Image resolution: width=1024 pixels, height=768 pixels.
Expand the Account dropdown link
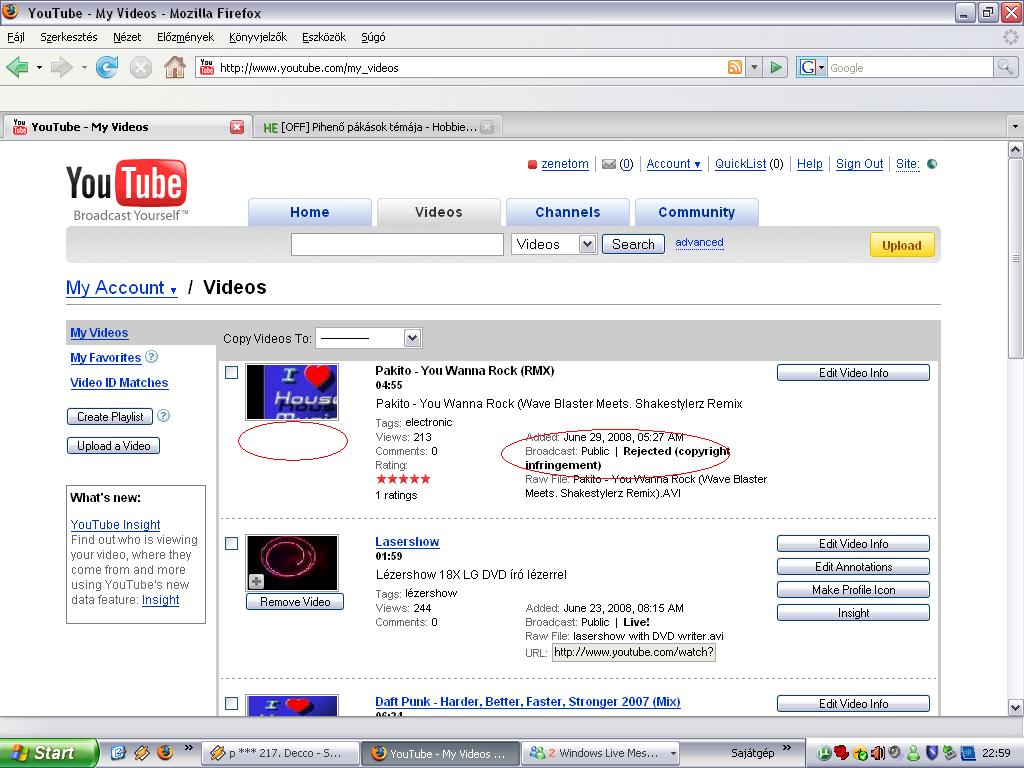point(673,164)
